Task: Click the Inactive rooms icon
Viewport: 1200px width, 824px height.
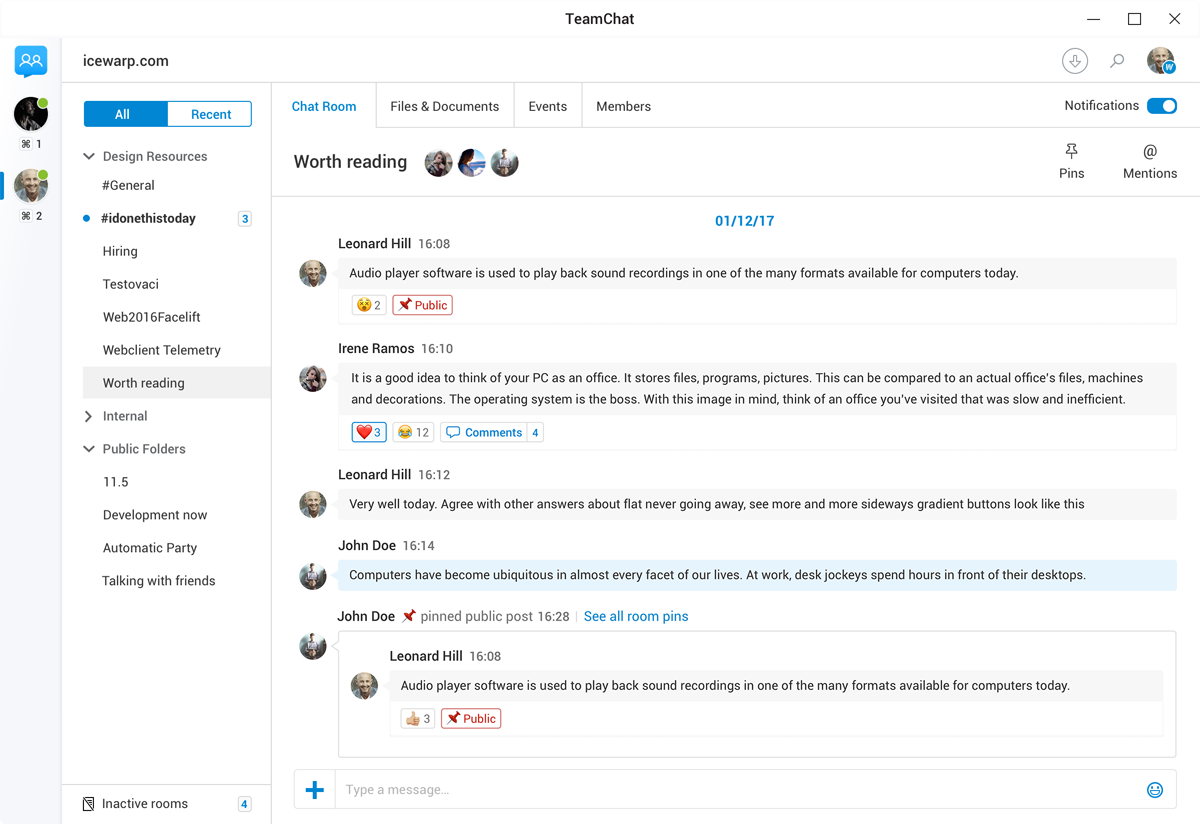Action: click(x=89, y=804)
